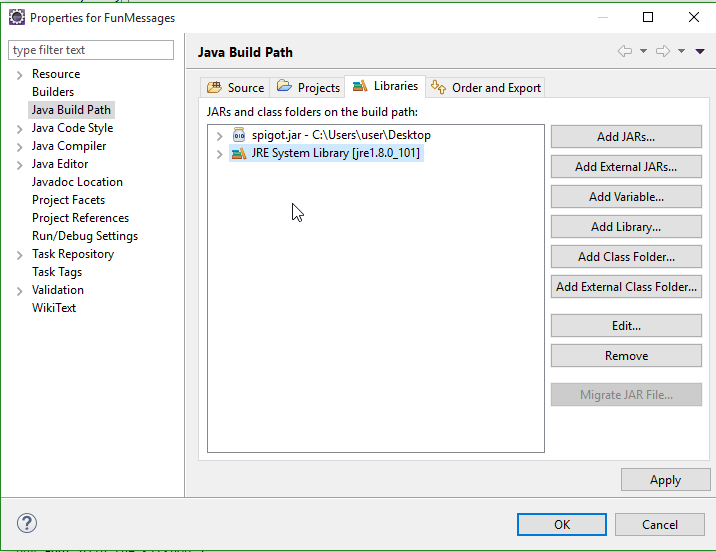Click the Add Library... button

626,226
